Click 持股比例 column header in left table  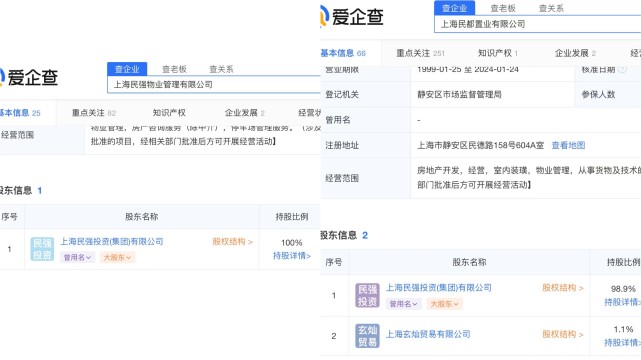click(x=291, y=217)
